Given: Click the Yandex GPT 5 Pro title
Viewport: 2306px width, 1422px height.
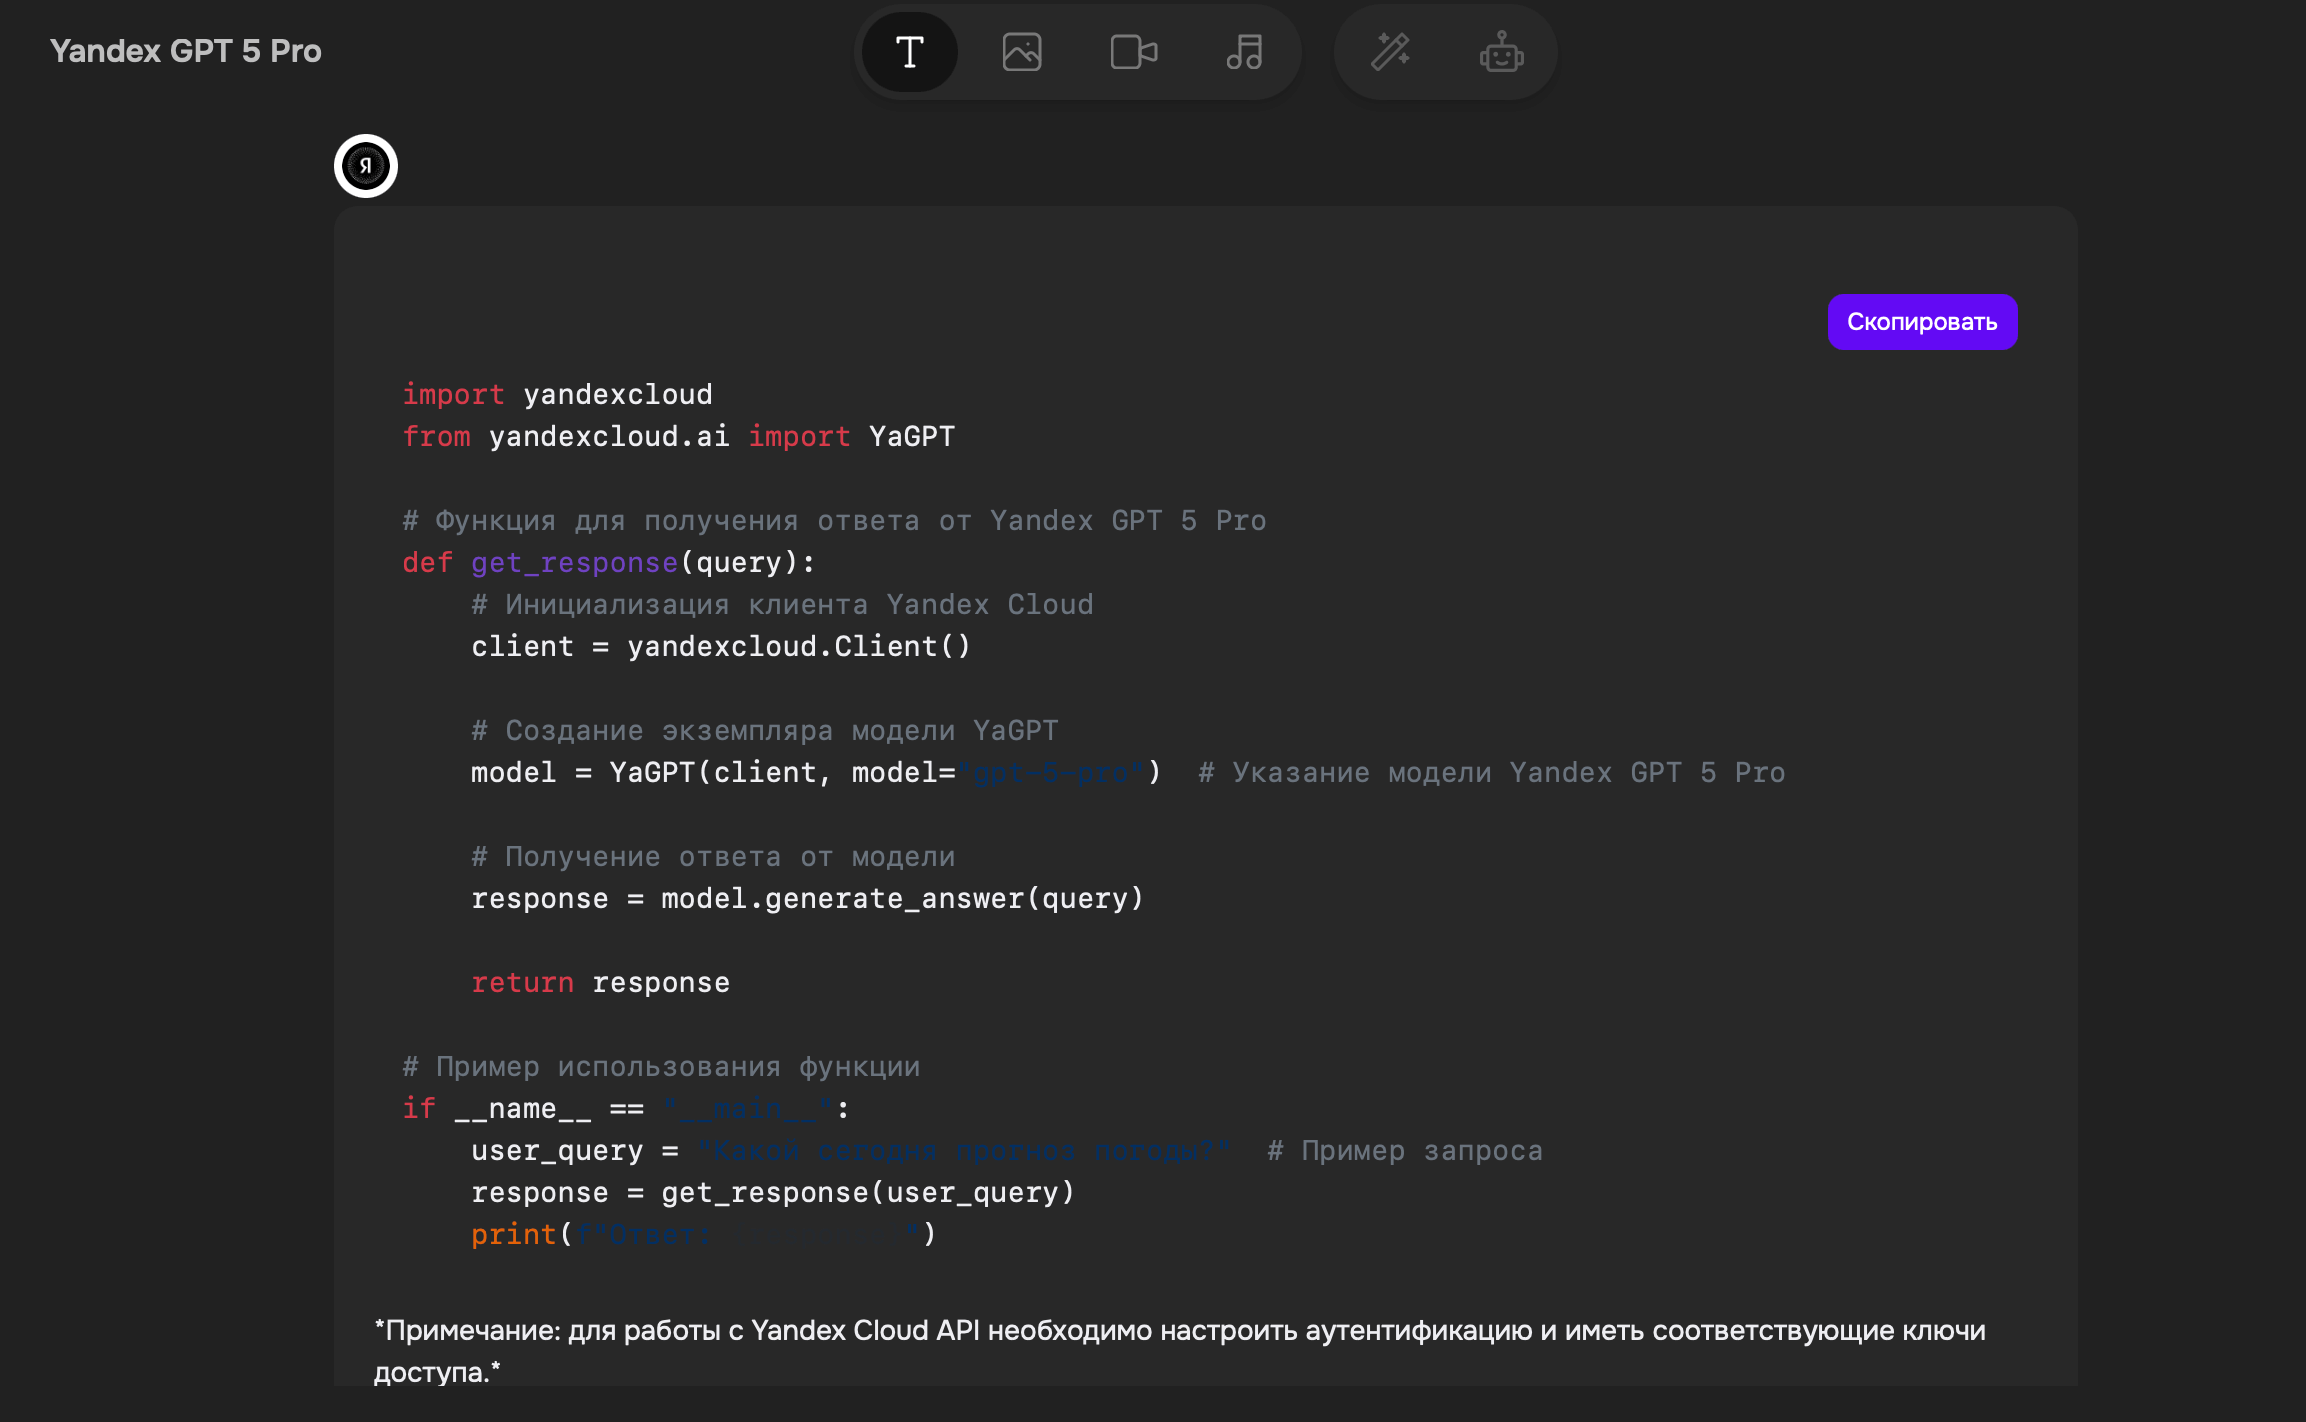Looking at the screenshot, I should pos(186,51).
